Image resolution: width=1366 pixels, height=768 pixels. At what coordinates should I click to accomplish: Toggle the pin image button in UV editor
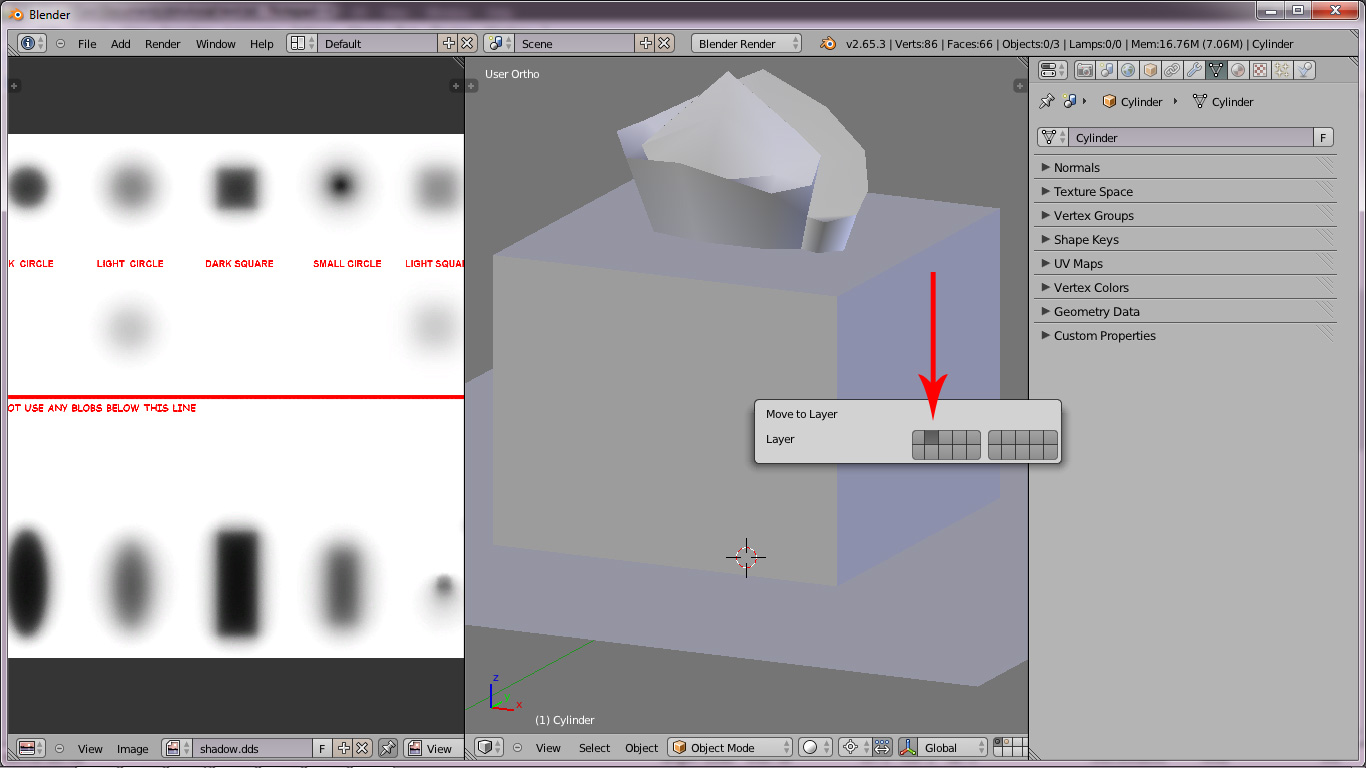pos(387,748)
